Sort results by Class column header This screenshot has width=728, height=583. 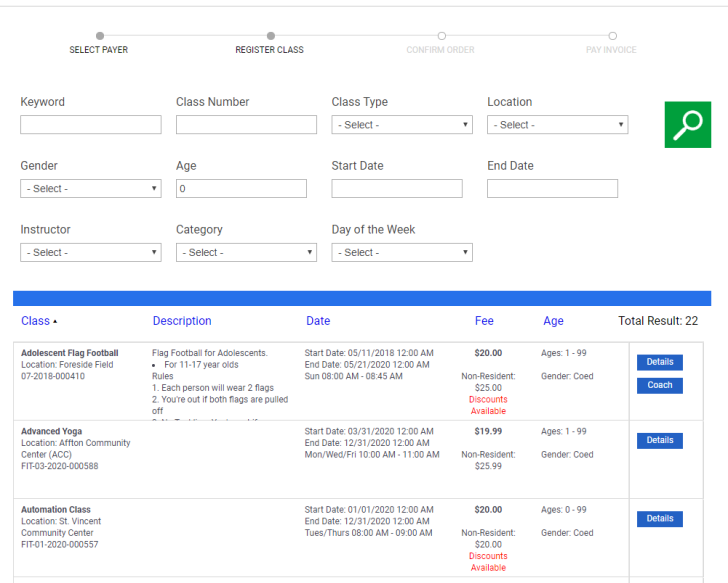(36, 321)
